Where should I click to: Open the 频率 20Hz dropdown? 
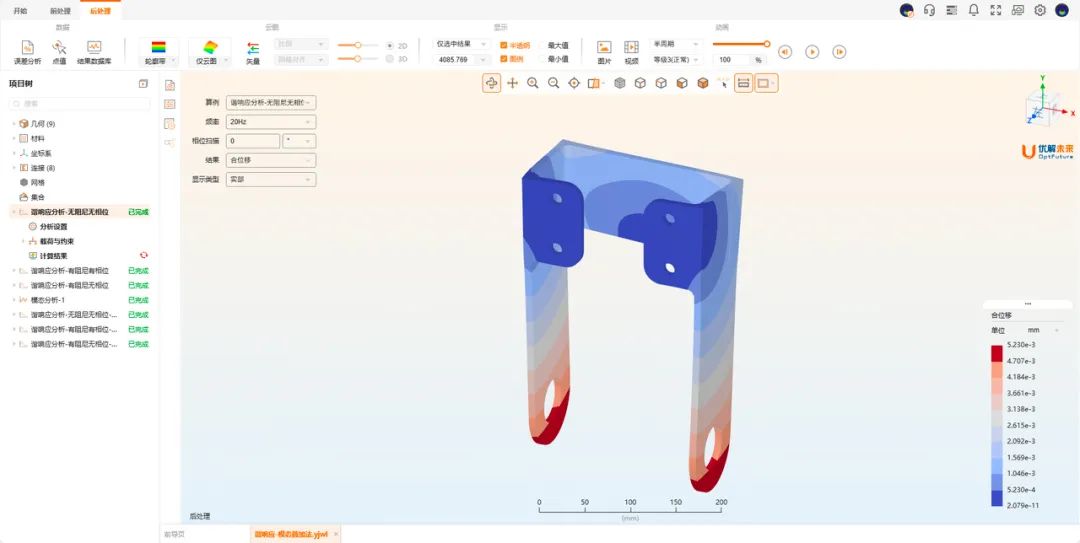click(271, 121)
